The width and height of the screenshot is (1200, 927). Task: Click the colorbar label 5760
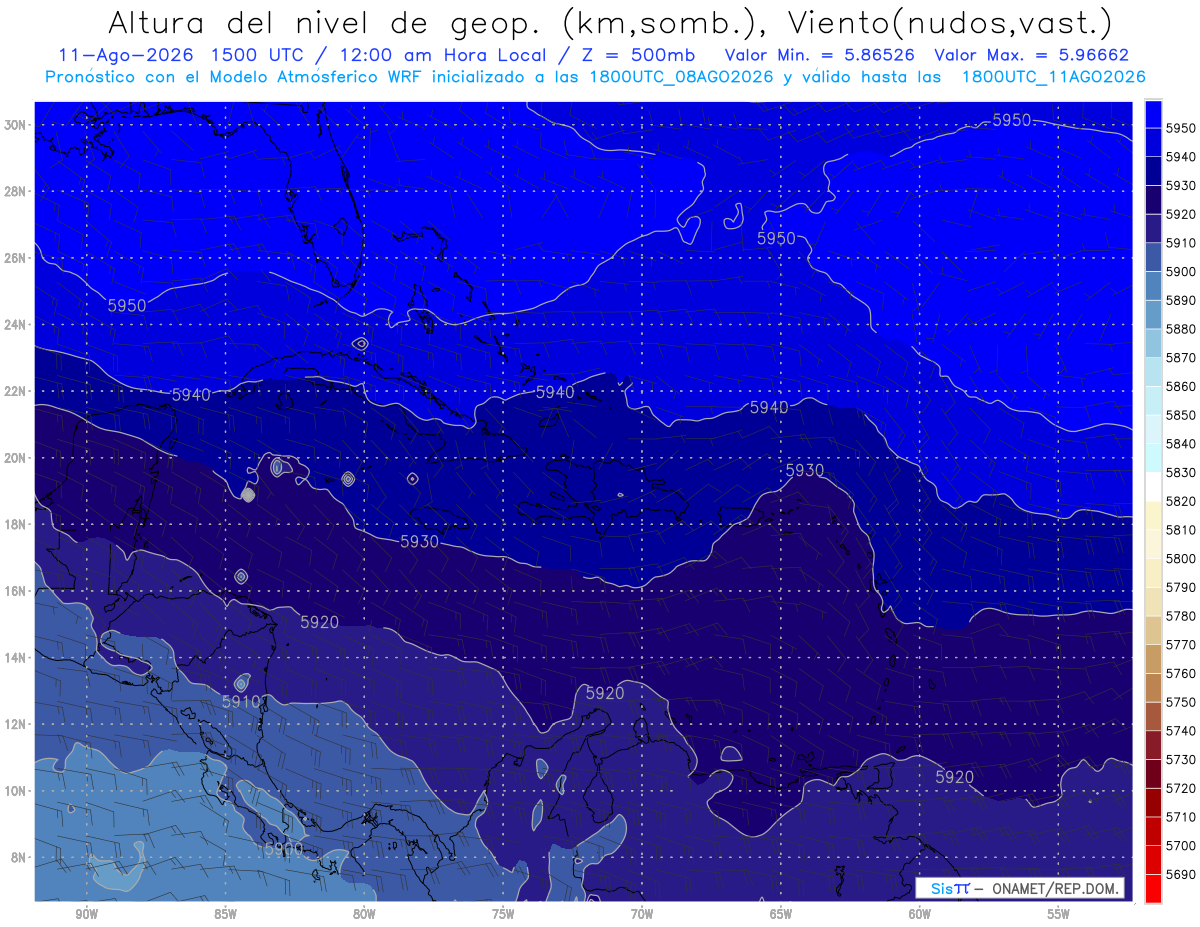[1180, 673]
